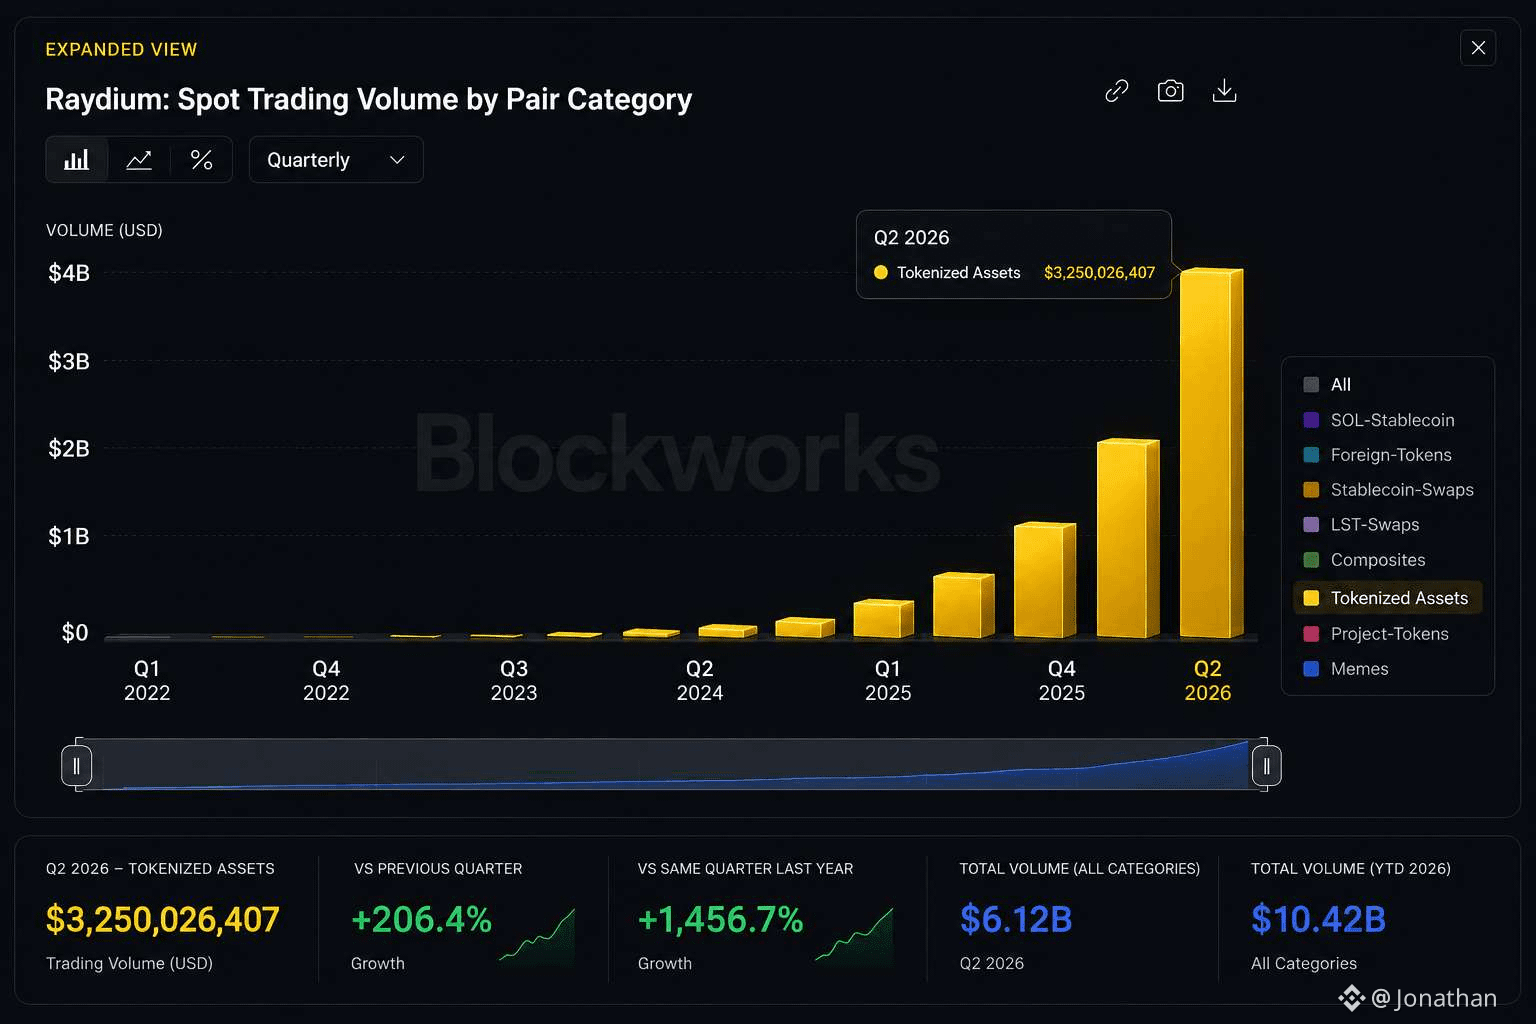This screenshot has width=1536, height=1024.
Task: Click the $3,250,026,407 tooltip value
Action: tap(1099, 273)
